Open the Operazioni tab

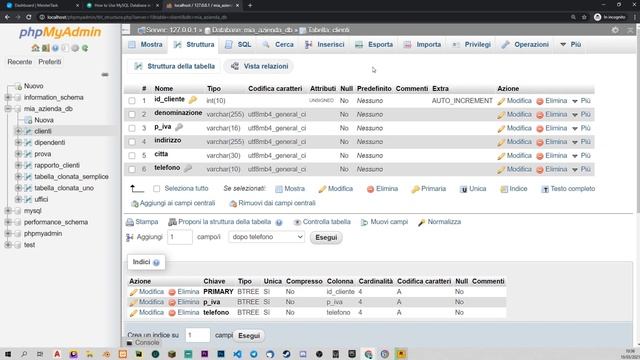tap(525, 44)
